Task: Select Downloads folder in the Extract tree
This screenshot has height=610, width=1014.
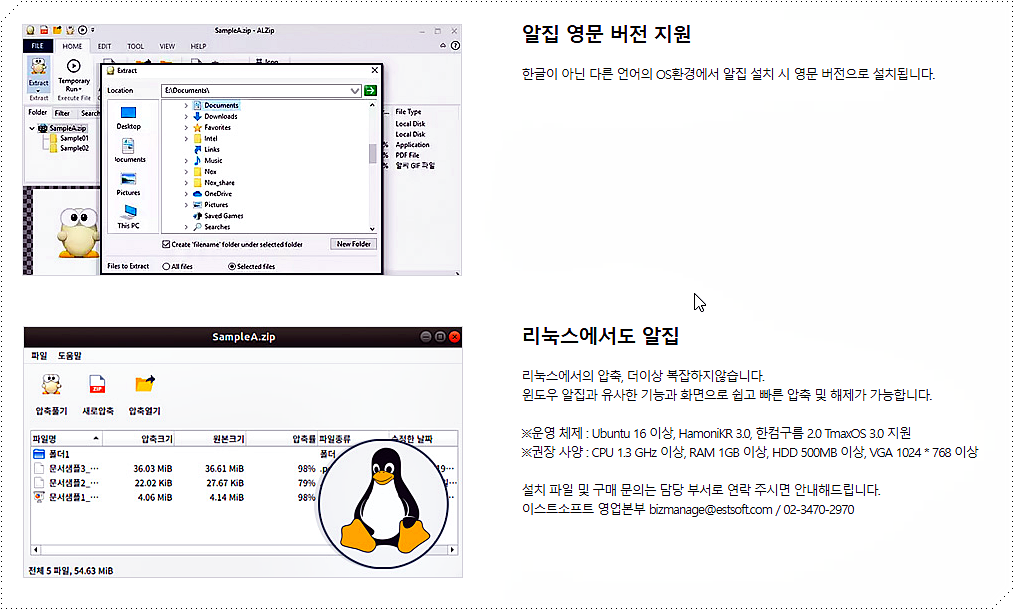Action: coord(215,116)
